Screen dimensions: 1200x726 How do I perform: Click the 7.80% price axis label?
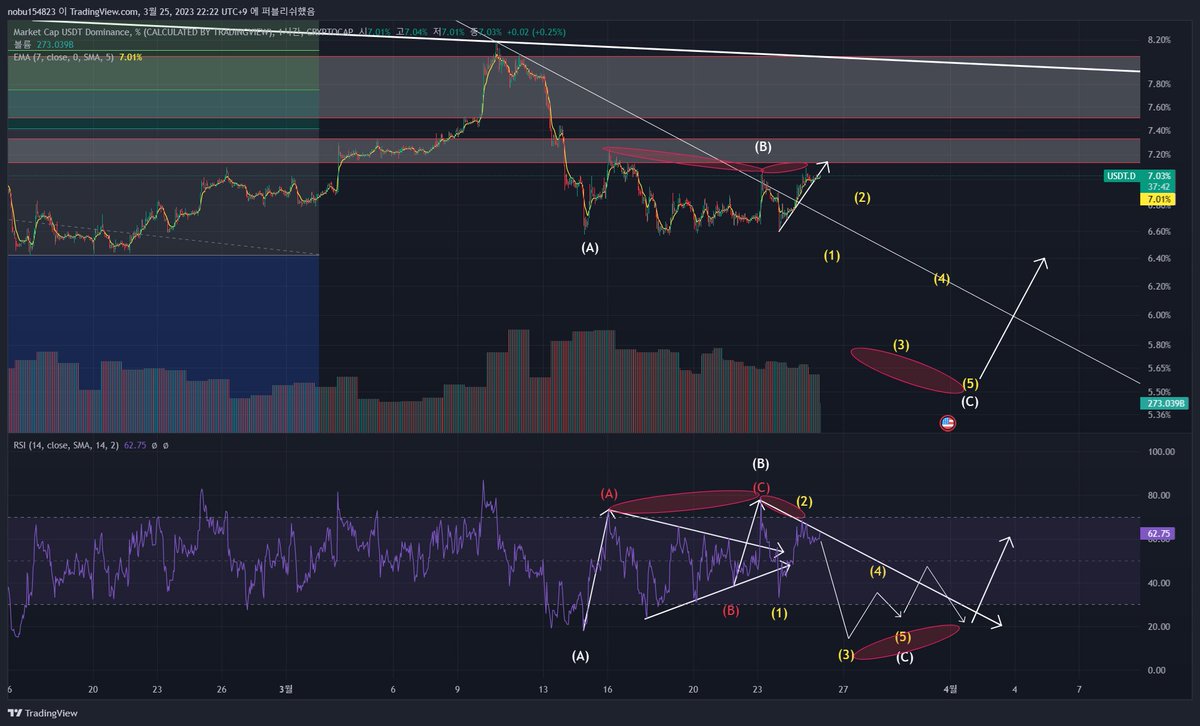pos(1159,84)
